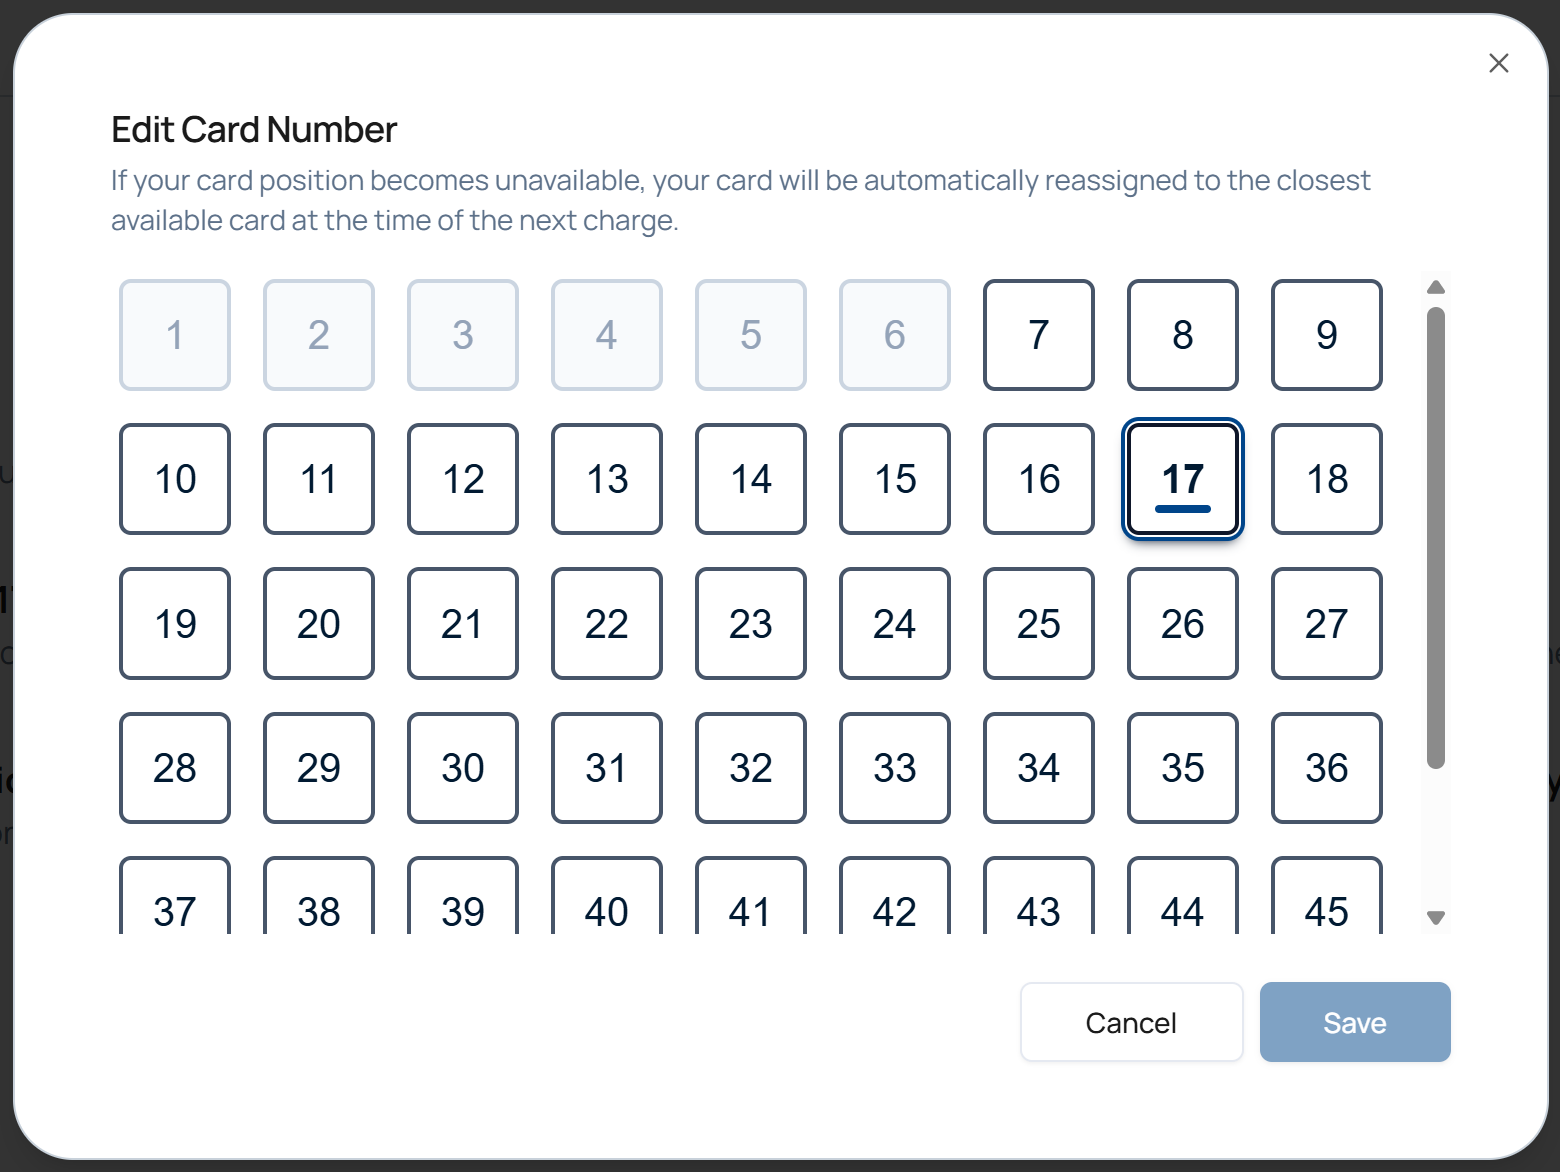Select card number 7

[x=1038, y=335]
